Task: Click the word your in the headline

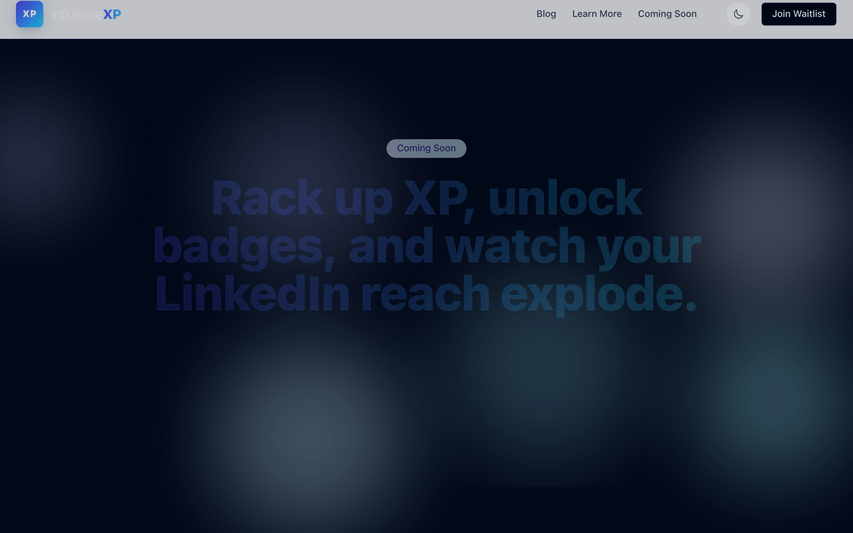Action: (648, 248)
